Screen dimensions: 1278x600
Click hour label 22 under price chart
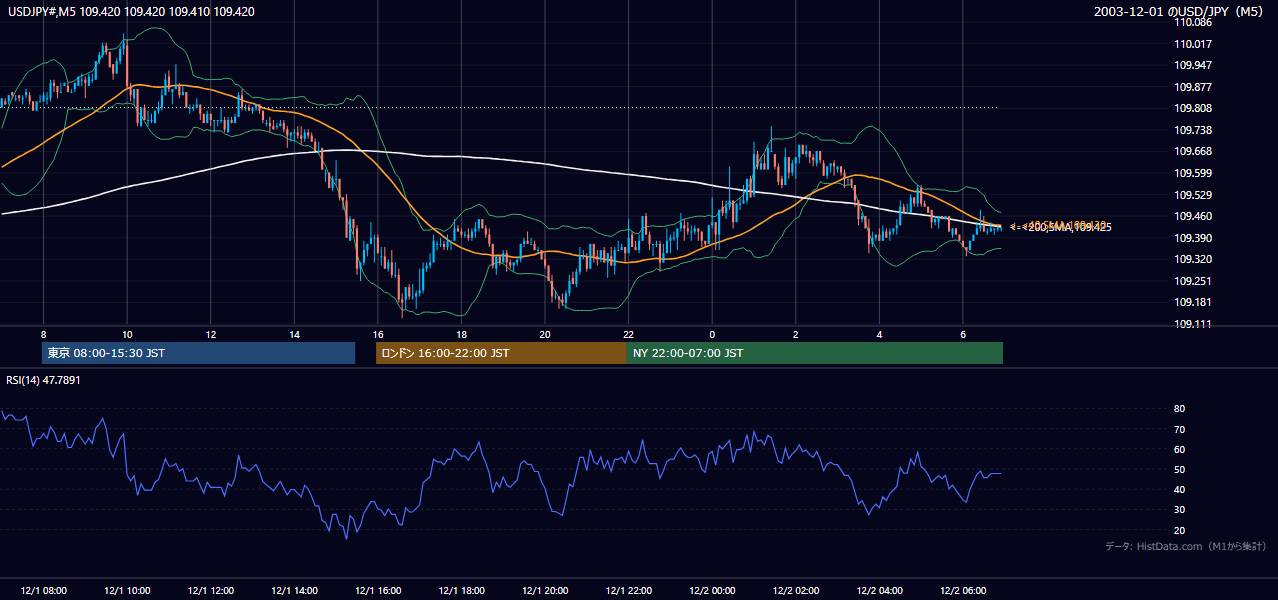[628, 334]
